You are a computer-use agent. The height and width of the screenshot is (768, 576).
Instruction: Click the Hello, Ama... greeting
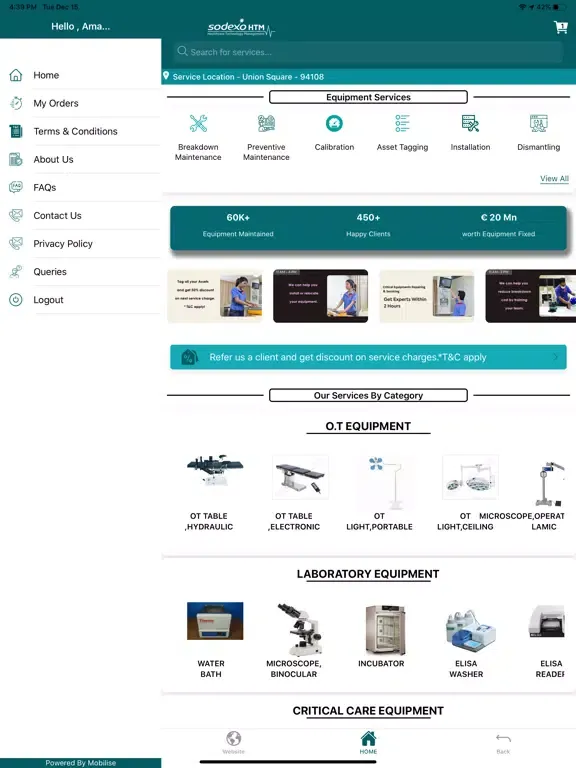[81, 26]
